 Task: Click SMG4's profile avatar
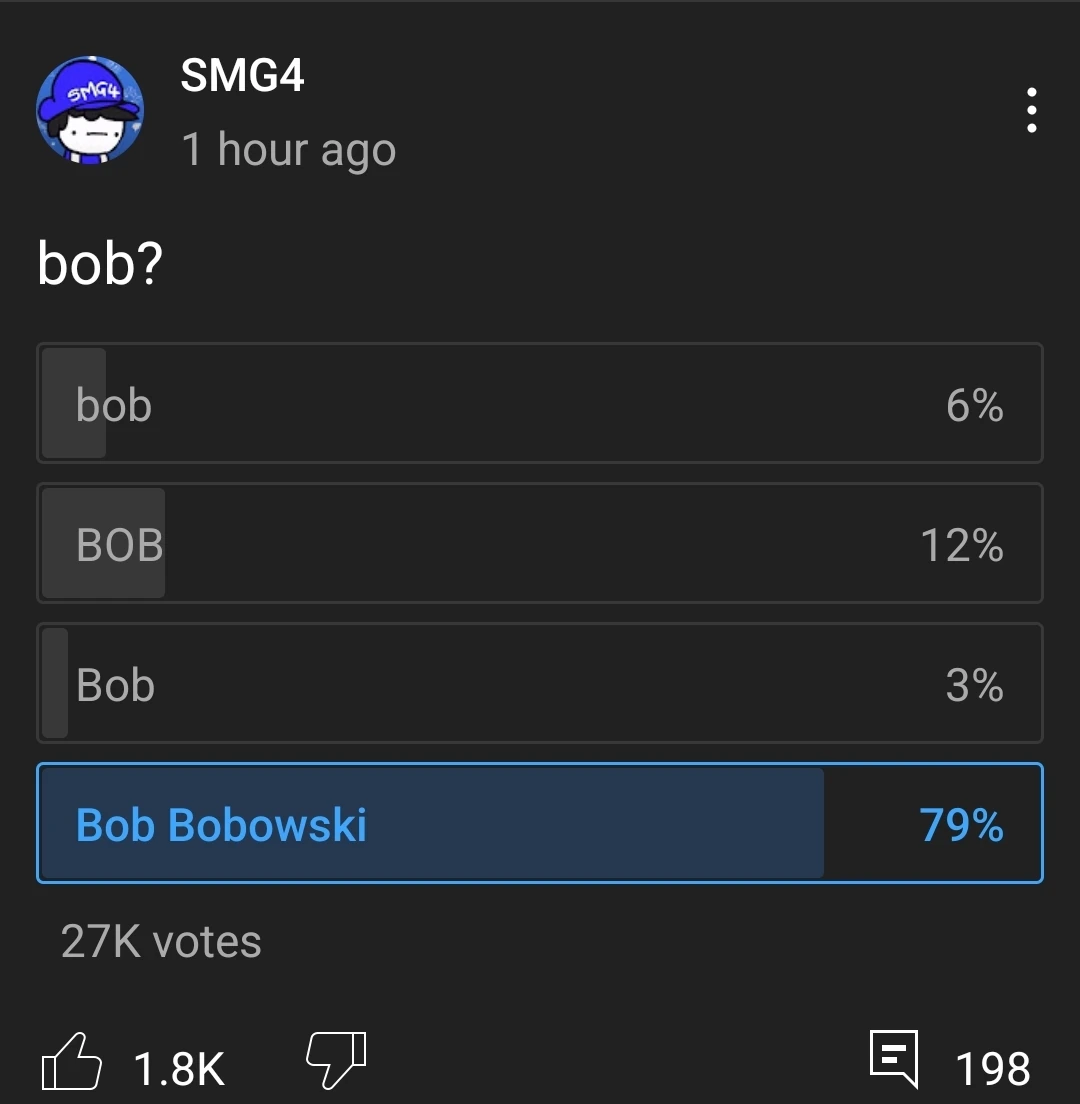91,111
